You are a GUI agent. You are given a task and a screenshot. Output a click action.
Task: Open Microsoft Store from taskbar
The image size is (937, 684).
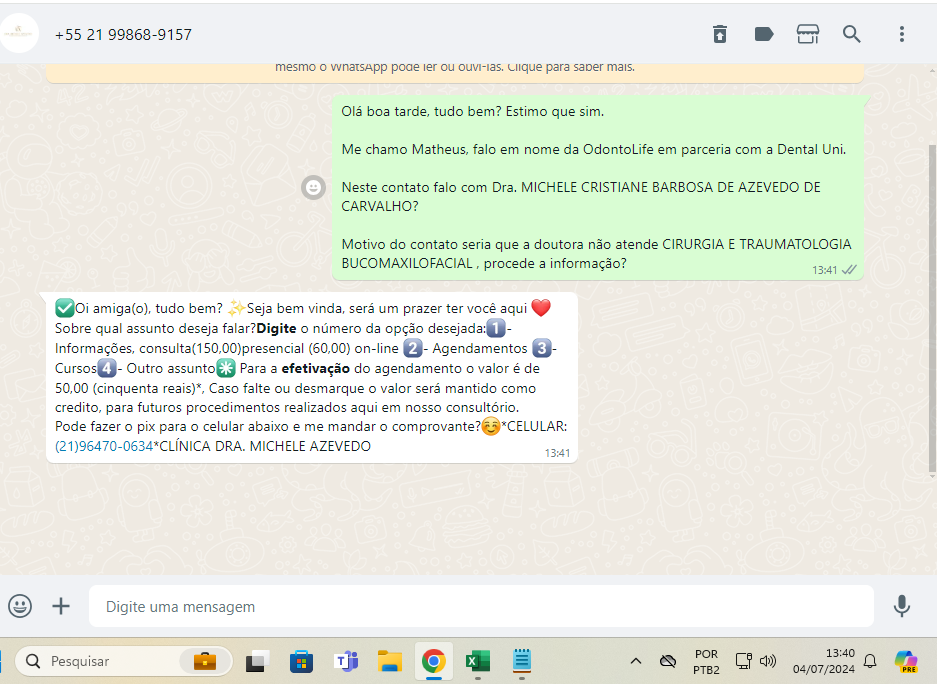click(301, 661)
